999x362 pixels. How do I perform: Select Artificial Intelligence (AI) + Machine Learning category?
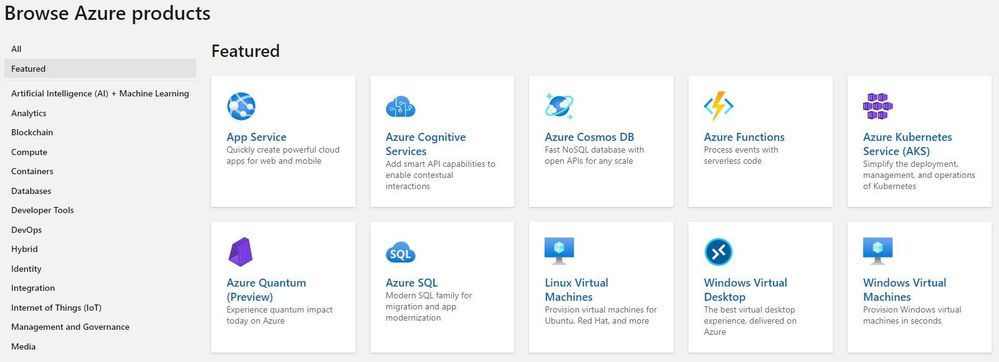click(100, 94)
